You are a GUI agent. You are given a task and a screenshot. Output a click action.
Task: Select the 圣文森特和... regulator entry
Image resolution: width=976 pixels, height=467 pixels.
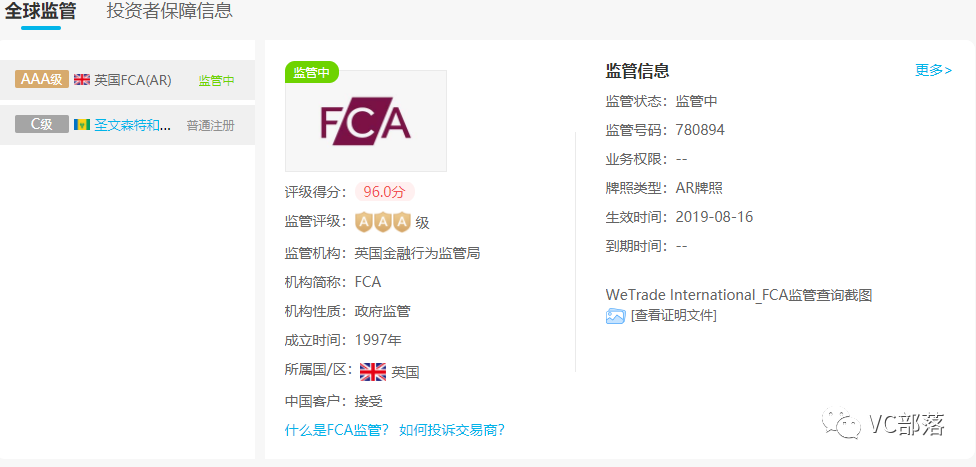tap(127, 125)
